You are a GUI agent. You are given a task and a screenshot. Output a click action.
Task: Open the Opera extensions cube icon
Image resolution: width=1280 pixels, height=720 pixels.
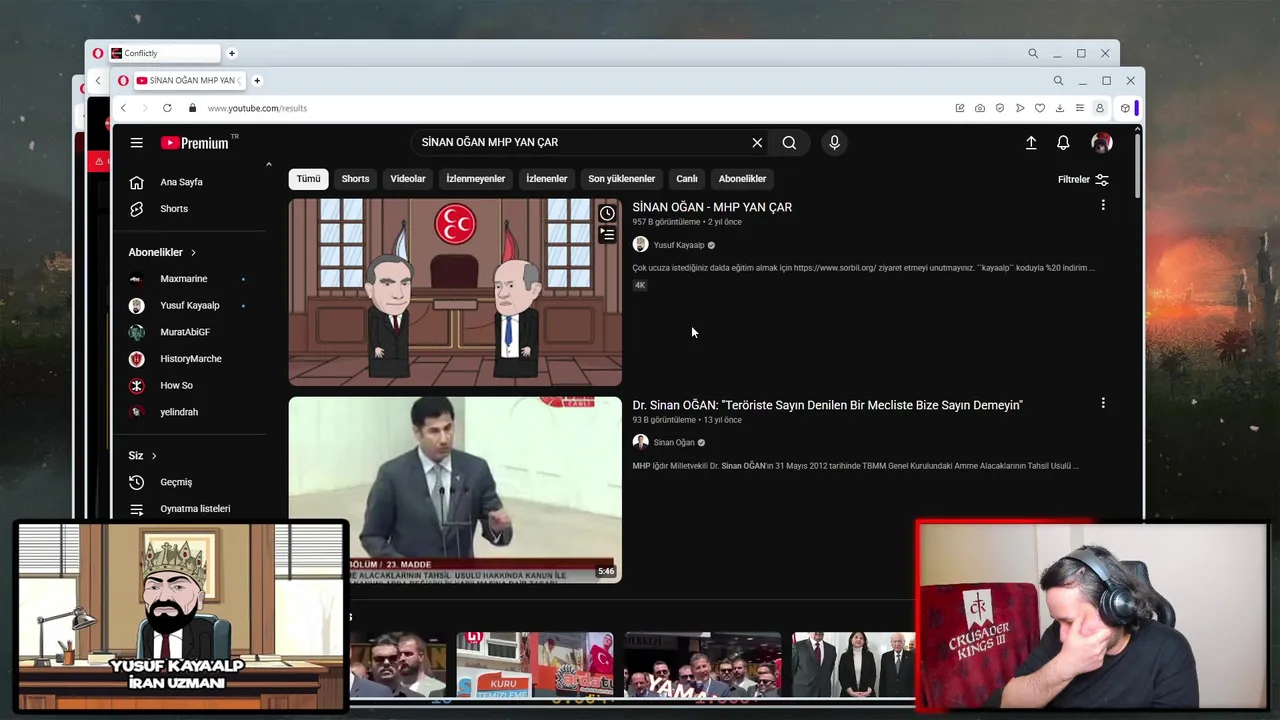pyautogui.click(x=1125, y=108)
